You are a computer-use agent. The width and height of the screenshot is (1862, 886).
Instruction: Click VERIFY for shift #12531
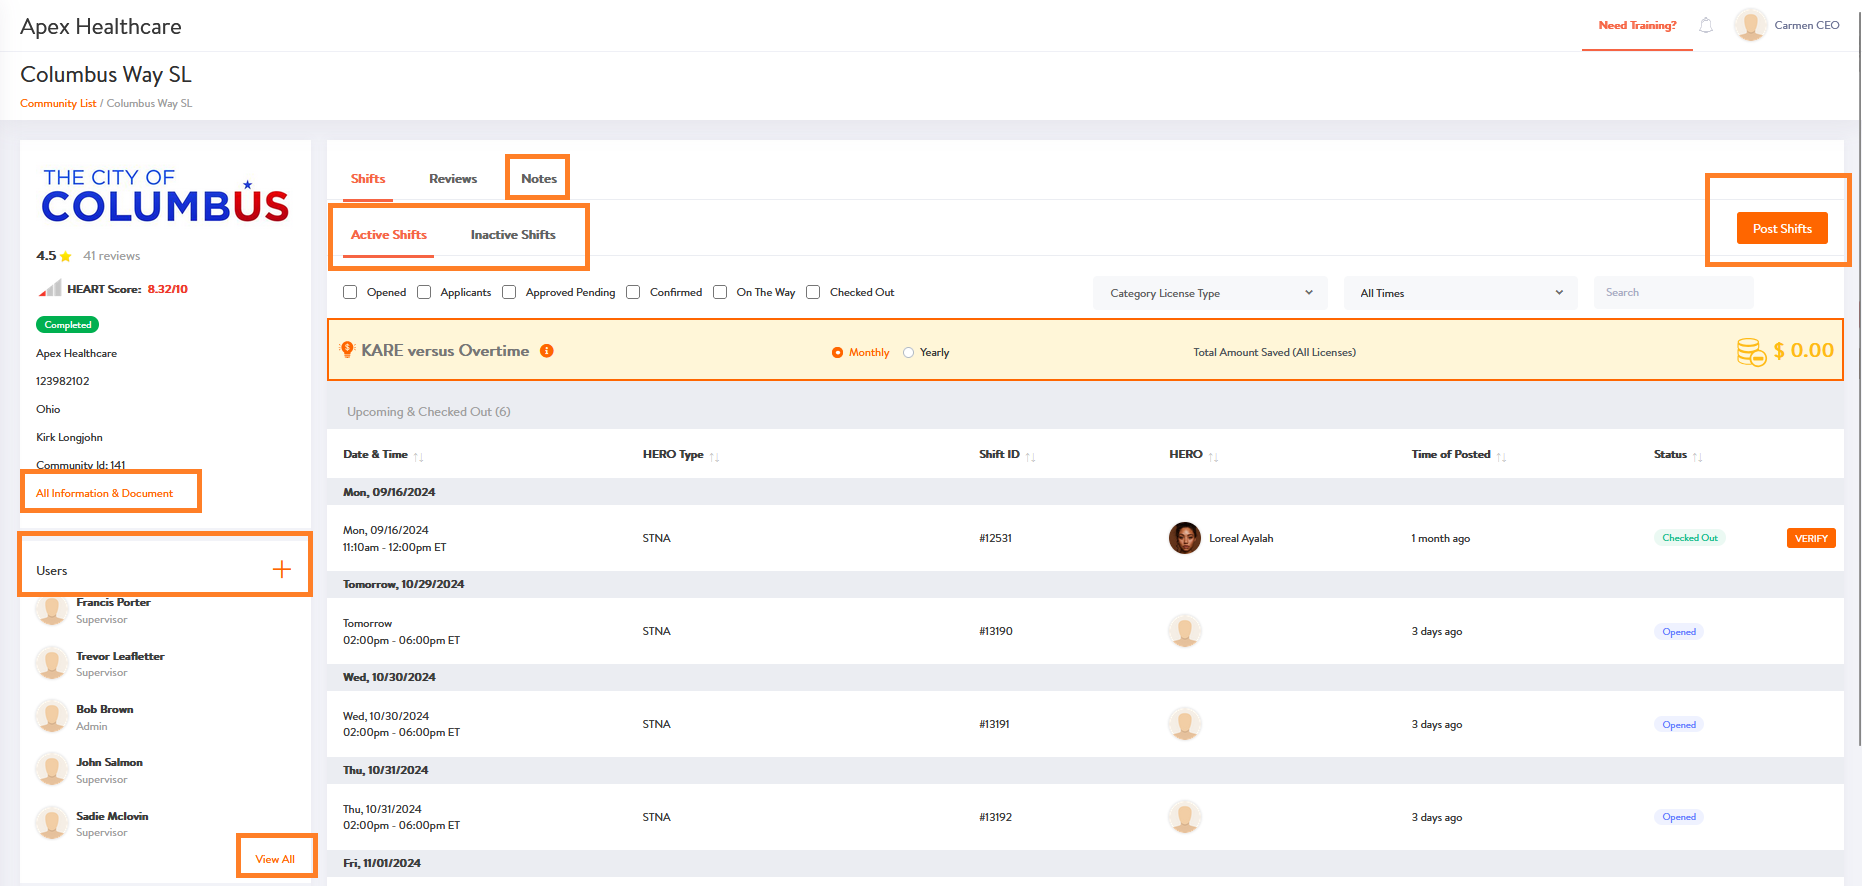pyautogui.click(x=1811, y=538)
